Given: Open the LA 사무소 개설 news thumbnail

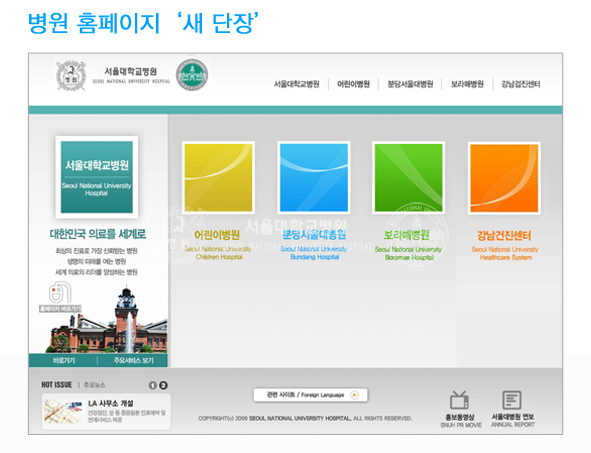Looking at the screenshot, I should click(63, 412).
